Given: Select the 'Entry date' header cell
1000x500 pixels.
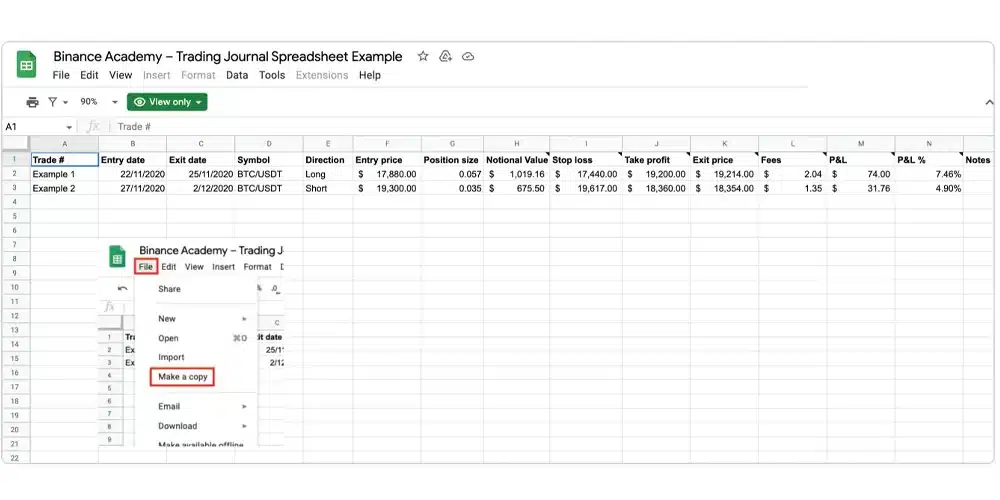Looking at the screenshot, I should [133, 160].
